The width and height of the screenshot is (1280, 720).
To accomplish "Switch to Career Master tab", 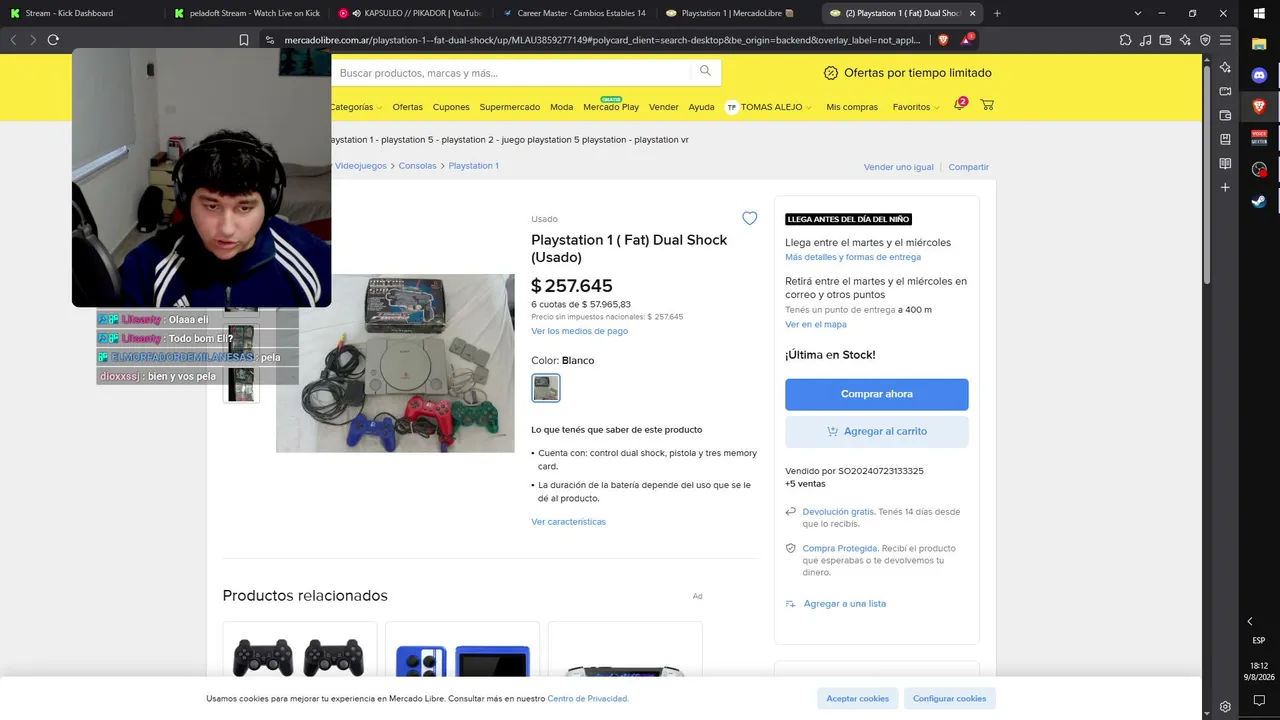I will pyautogui.click(x=574, y=13).
